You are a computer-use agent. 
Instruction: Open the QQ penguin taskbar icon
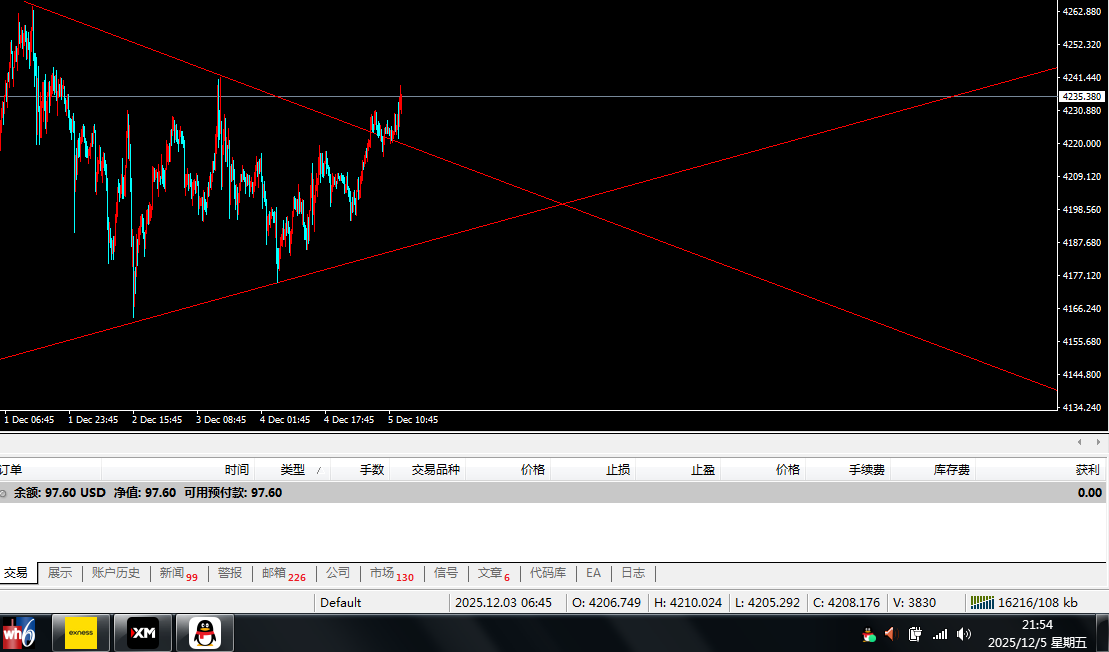[x=205, y=633]
